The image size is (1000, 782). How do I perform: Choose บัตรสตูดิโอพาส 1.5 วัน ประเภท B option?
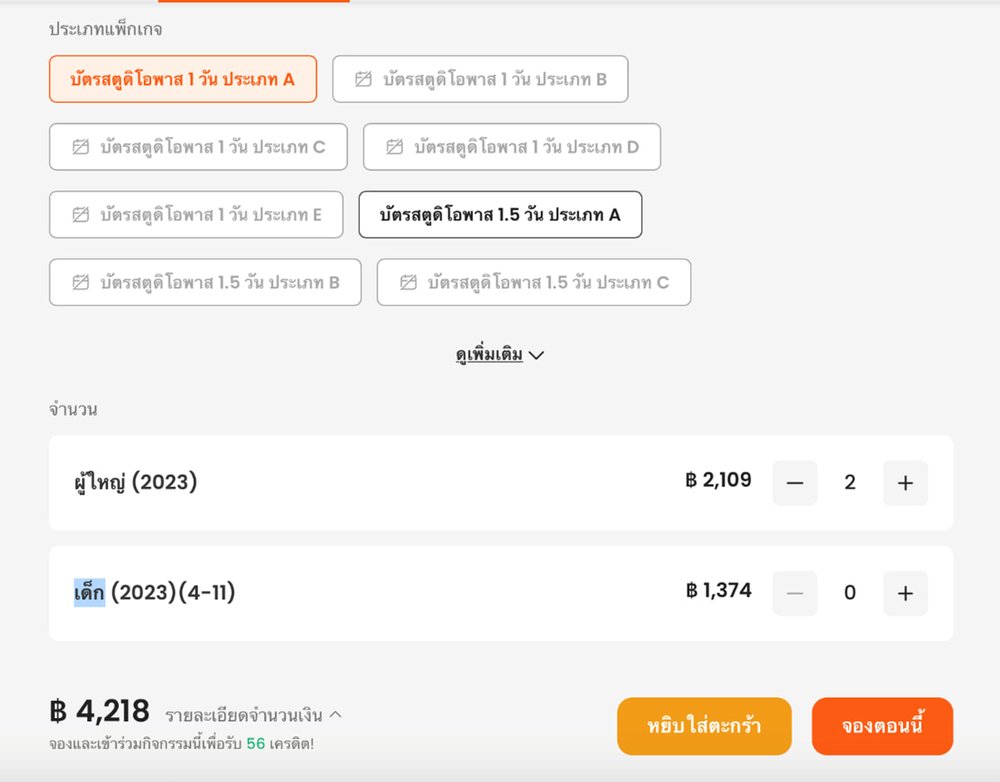pyautogui.click(x=205, y=283)
